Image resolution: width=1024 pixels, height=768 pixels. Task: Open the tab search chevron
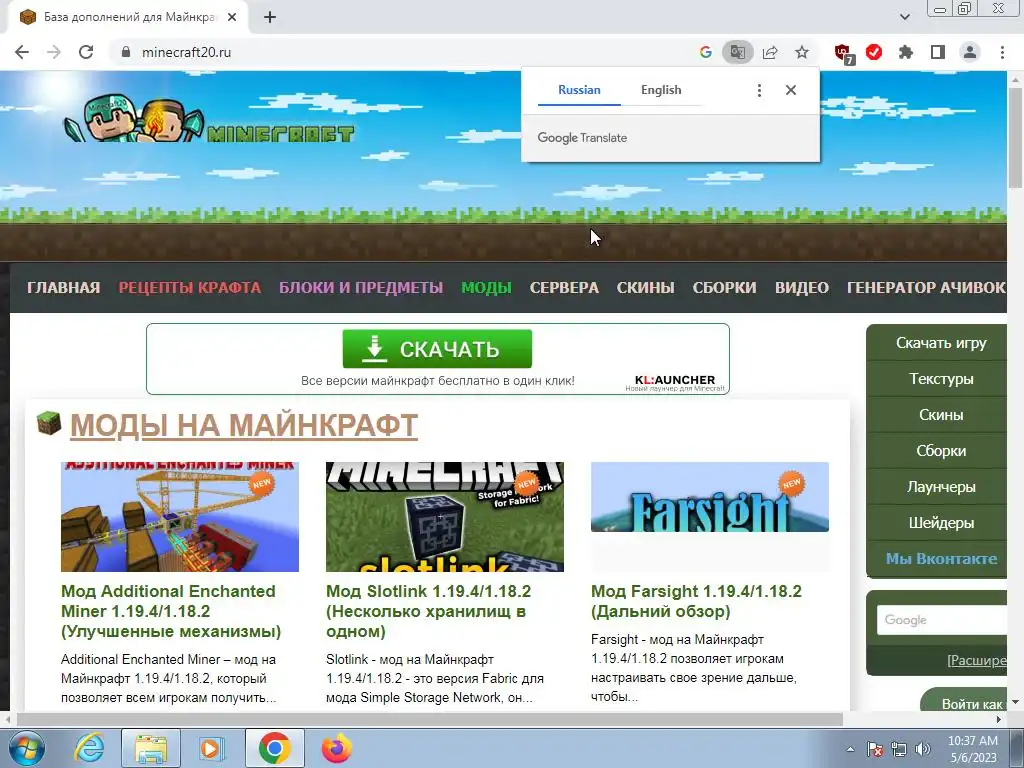904,17
